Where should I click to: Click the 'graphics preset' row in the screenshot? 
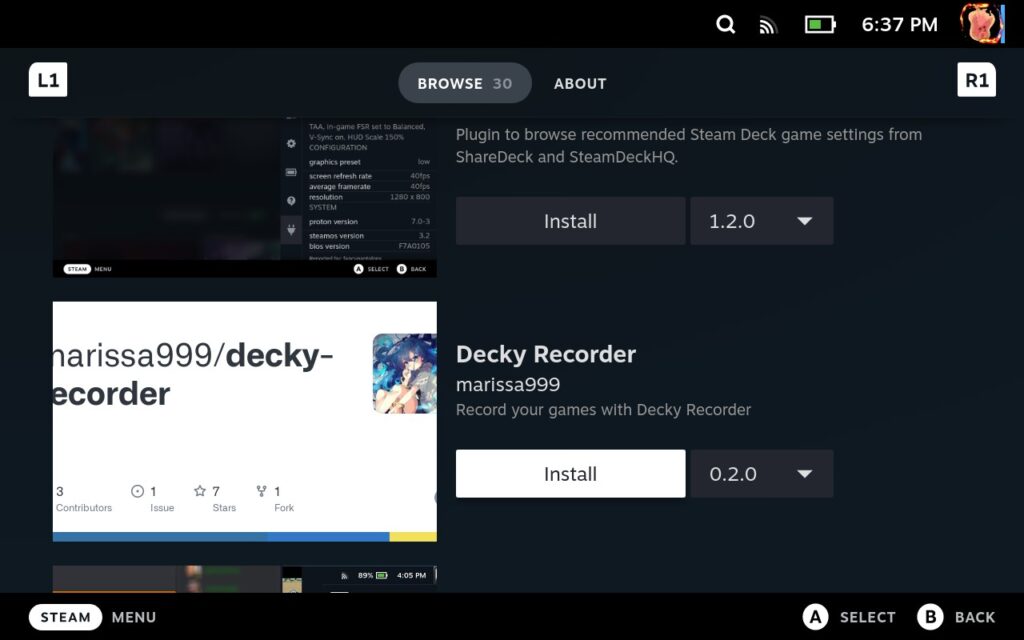[369, 162]
